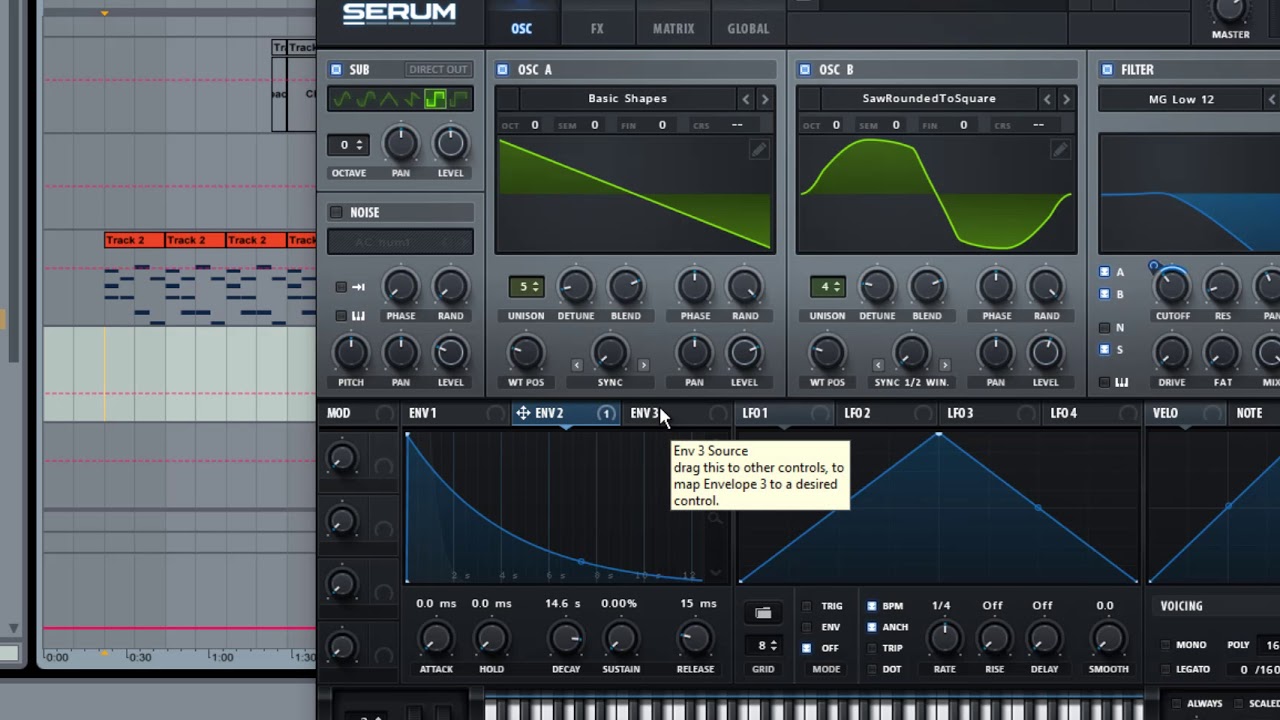Open OSC B SYNC 1/2 WIN. warp menu
This screenshot has width=1280, height=720.
[911, 382]
